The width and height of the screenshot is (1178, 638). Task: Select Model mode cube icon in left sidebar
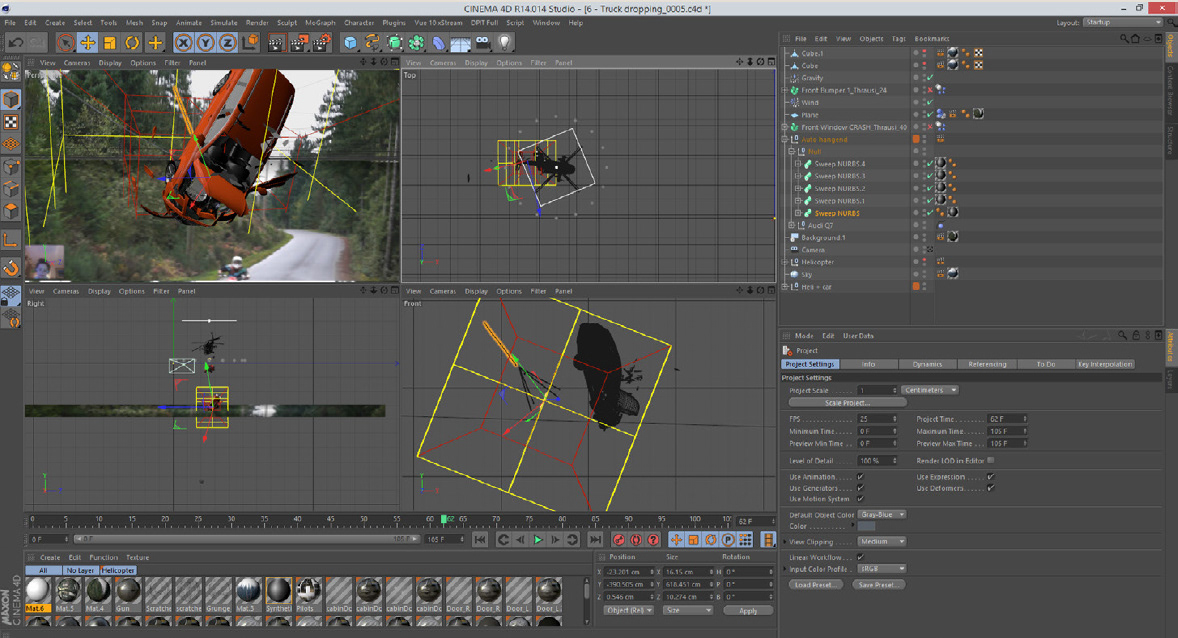pos(11,99)
